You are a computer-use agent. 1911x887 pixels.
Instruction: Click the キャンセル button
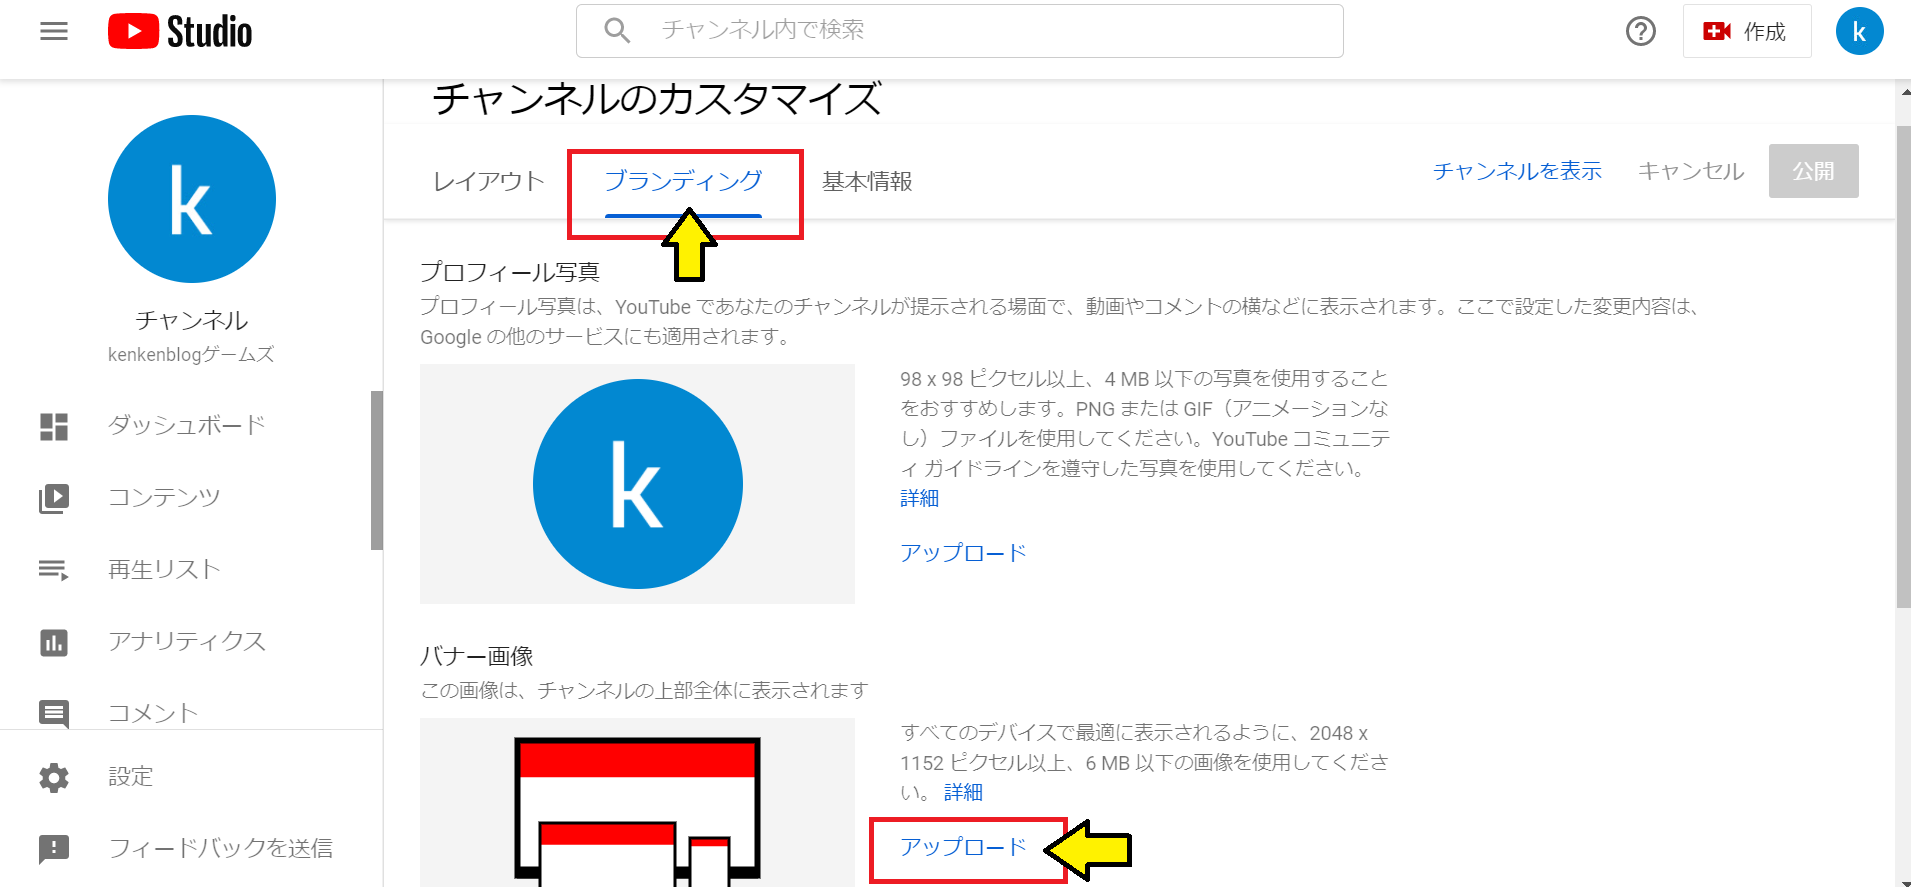tap(1691, 171)
